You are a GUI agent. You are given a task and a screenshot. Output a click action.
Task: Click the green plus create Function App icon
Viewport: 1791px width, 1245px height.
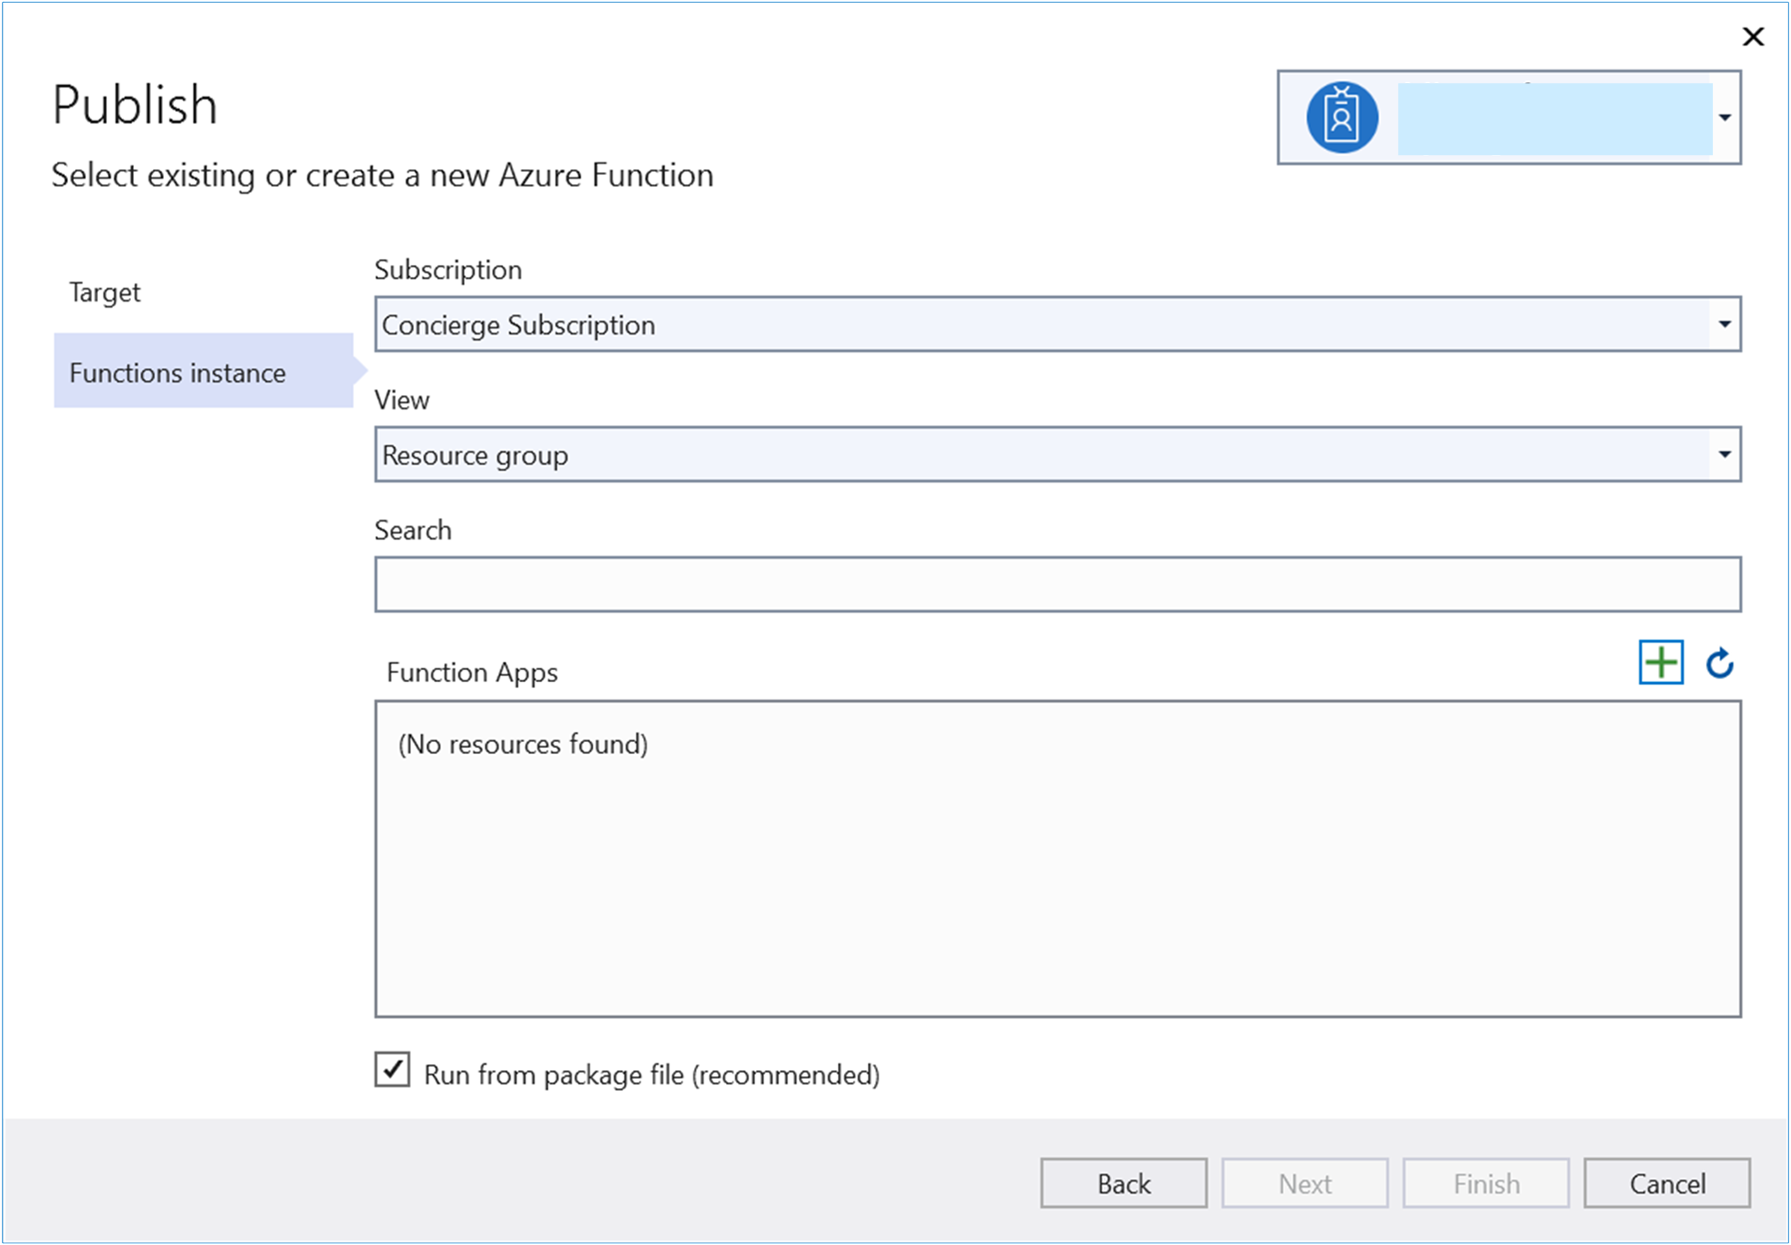[x=1661, y=663]
